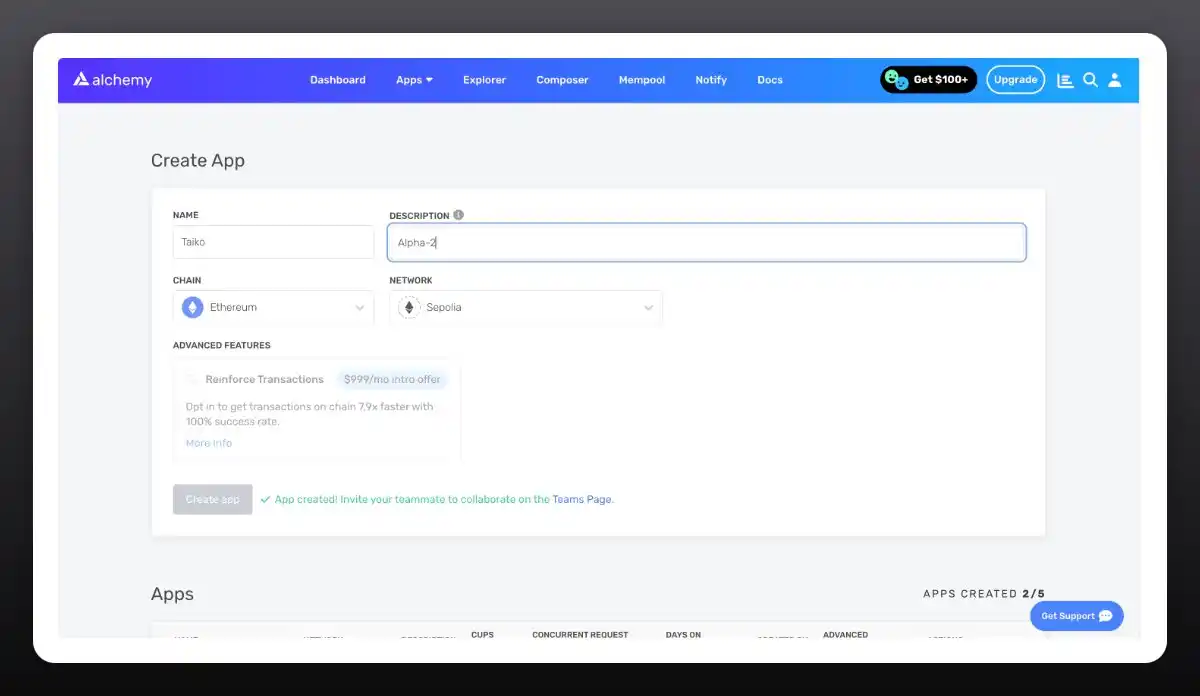Enable the Reinforce Transactions checkbox
Screen dimensions: 1200x696
(192, 380)
